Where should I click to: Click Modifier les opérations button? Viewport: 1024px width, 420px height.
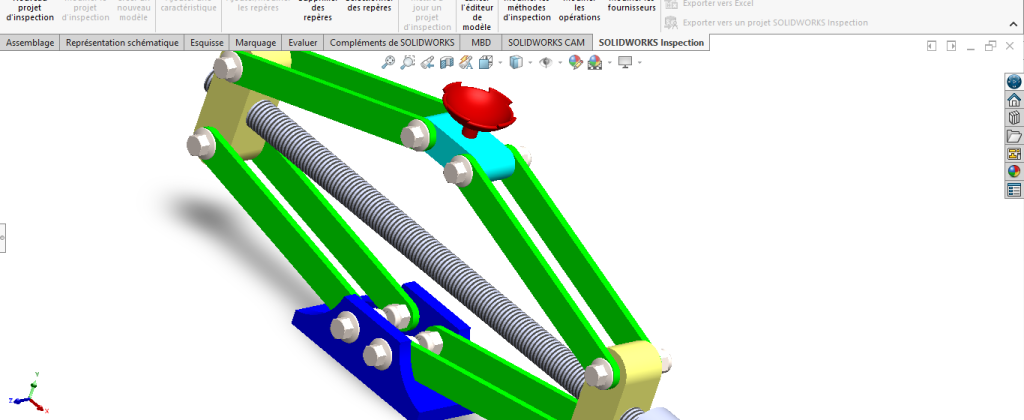coord(579,12)
